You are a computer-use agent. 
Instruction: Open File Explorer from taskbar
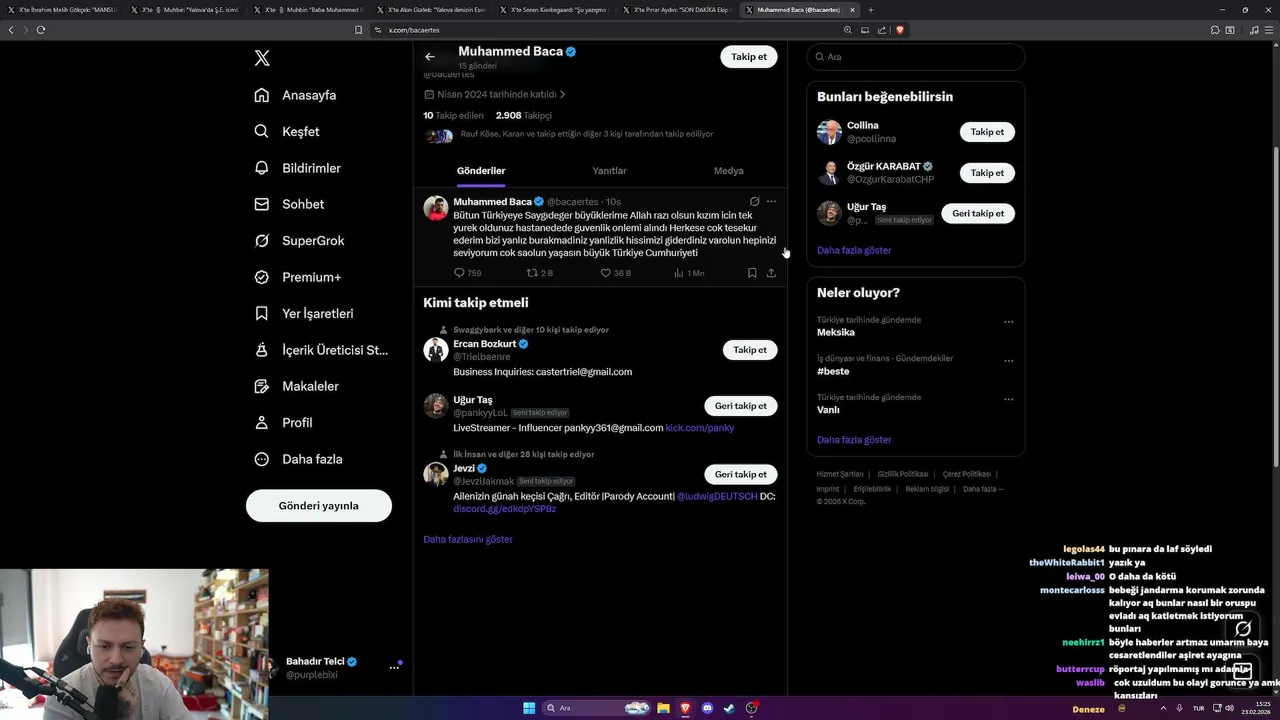pyautogui.click(x=663, y=708)
